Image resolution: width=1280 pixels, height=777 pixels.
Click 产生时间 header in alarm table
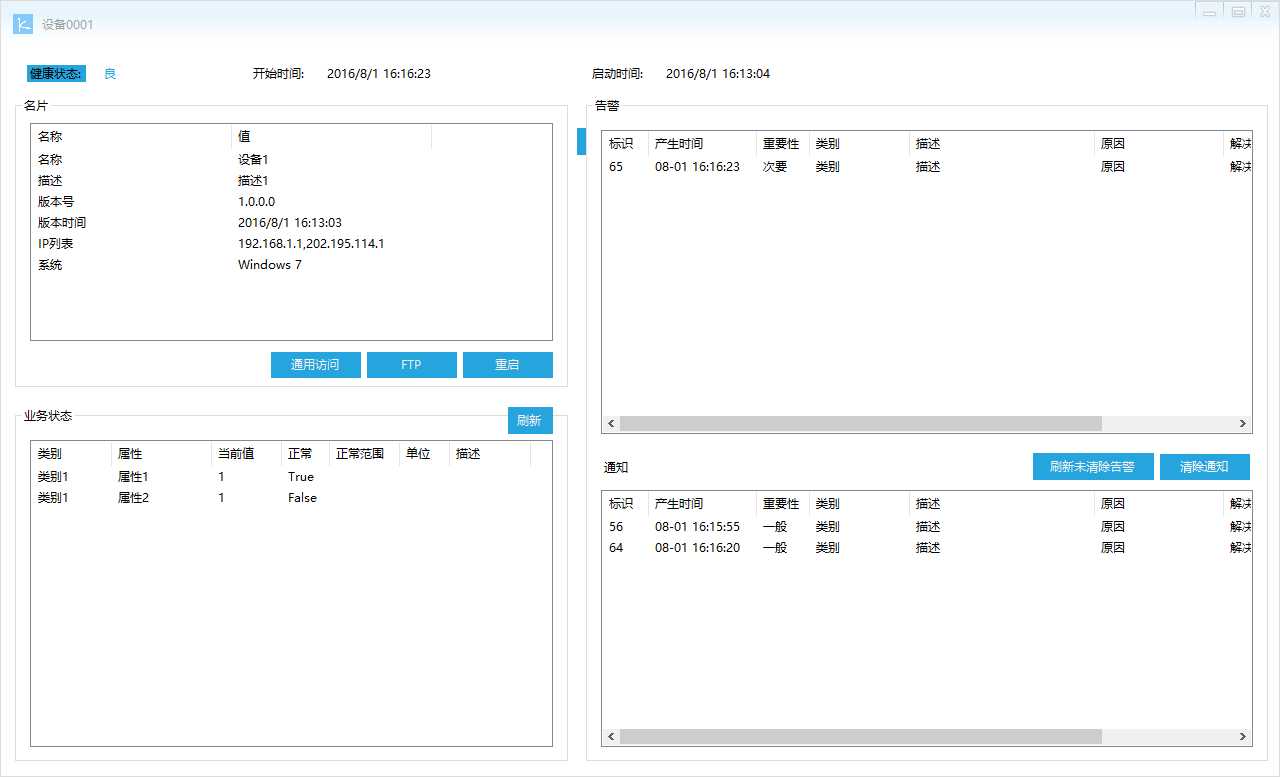coord(702,144)
